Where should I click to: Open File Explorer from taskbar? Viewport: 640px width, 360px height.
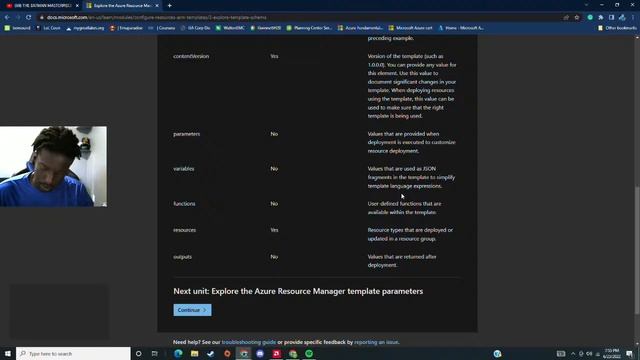click(195, 353)
